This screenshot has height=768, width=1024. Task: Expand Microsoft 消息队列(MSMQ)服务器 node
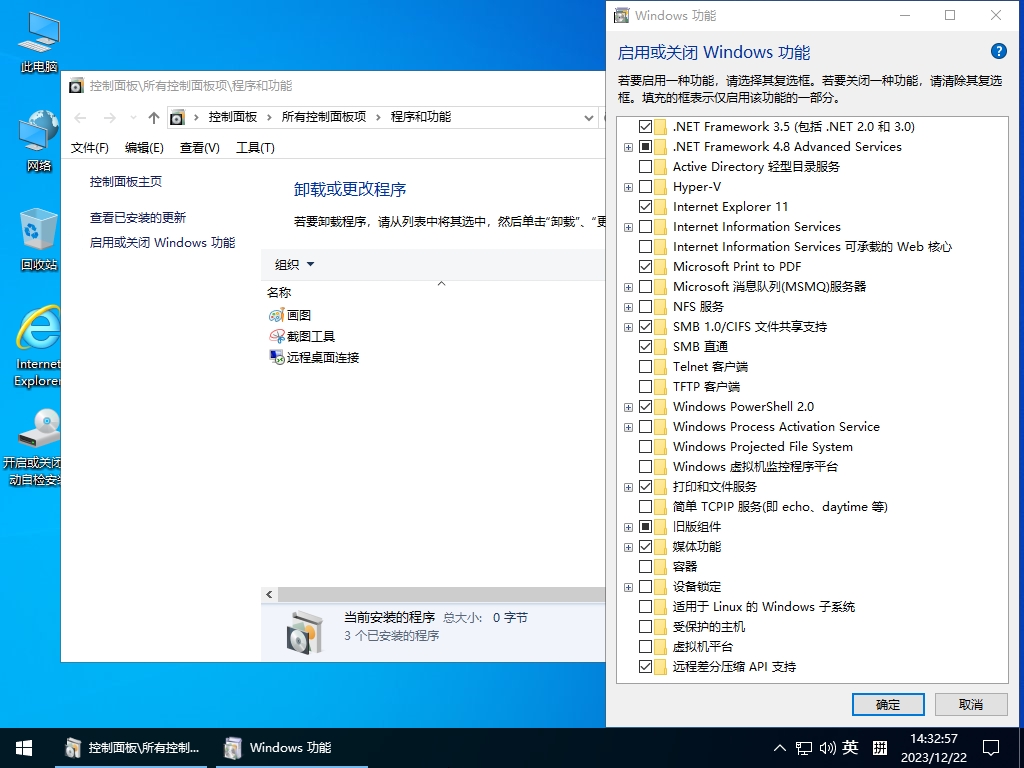[x=628, y=287]
